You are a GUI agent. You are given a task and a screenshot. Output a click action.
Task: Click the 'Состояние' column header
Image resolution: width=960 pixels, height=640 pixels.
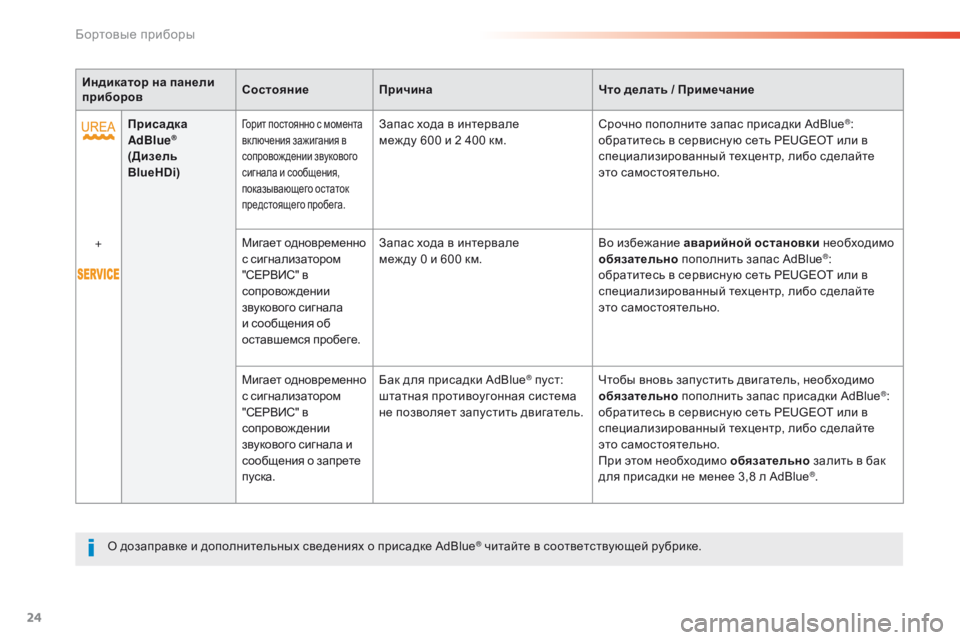[x=304, y=89]
